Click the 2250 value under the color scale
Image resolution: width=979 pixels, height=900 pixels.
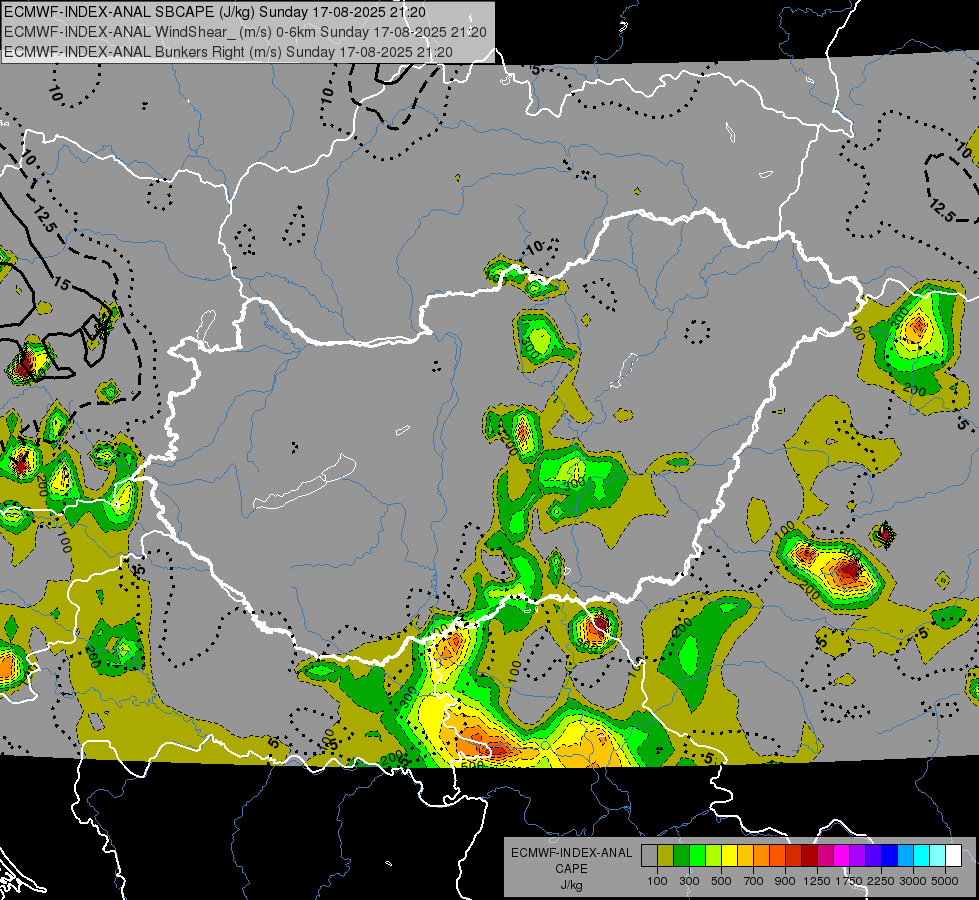point(881,881)
